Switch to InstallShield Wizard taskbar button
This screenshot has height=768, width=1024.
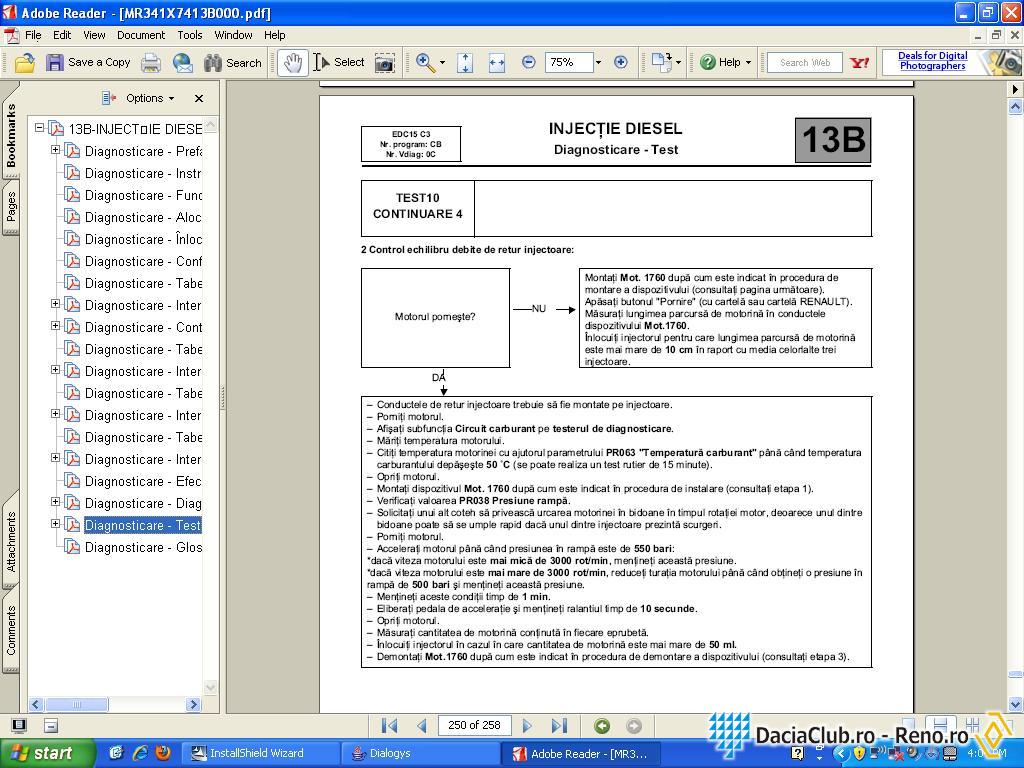pyautogui.click(x=259, y=754)
